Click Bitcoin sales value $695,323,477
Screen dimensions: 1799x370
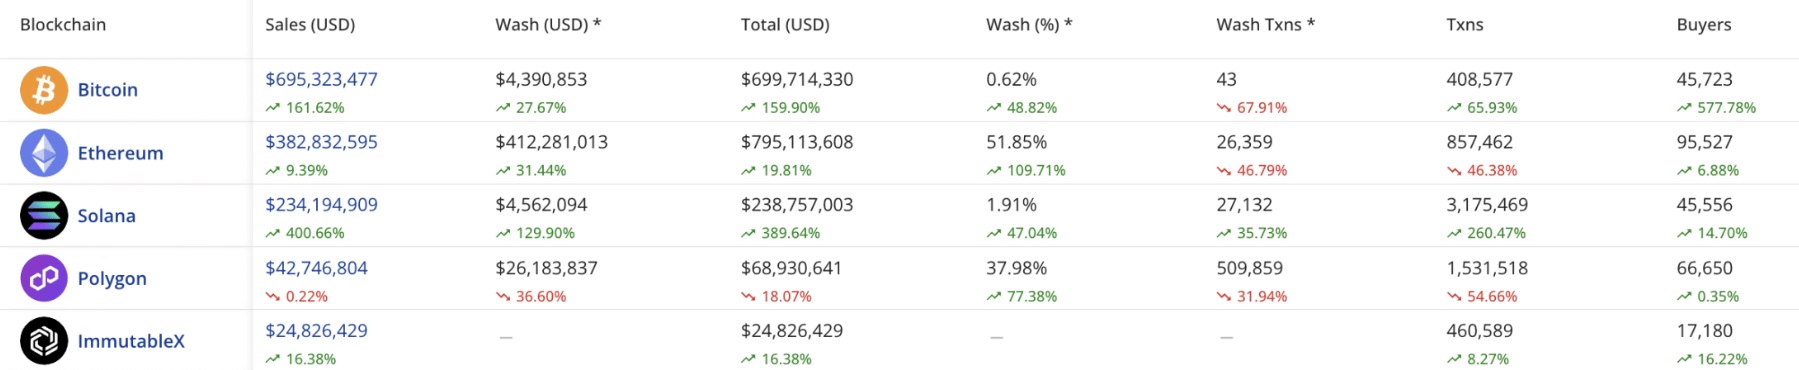pos(321,79)
